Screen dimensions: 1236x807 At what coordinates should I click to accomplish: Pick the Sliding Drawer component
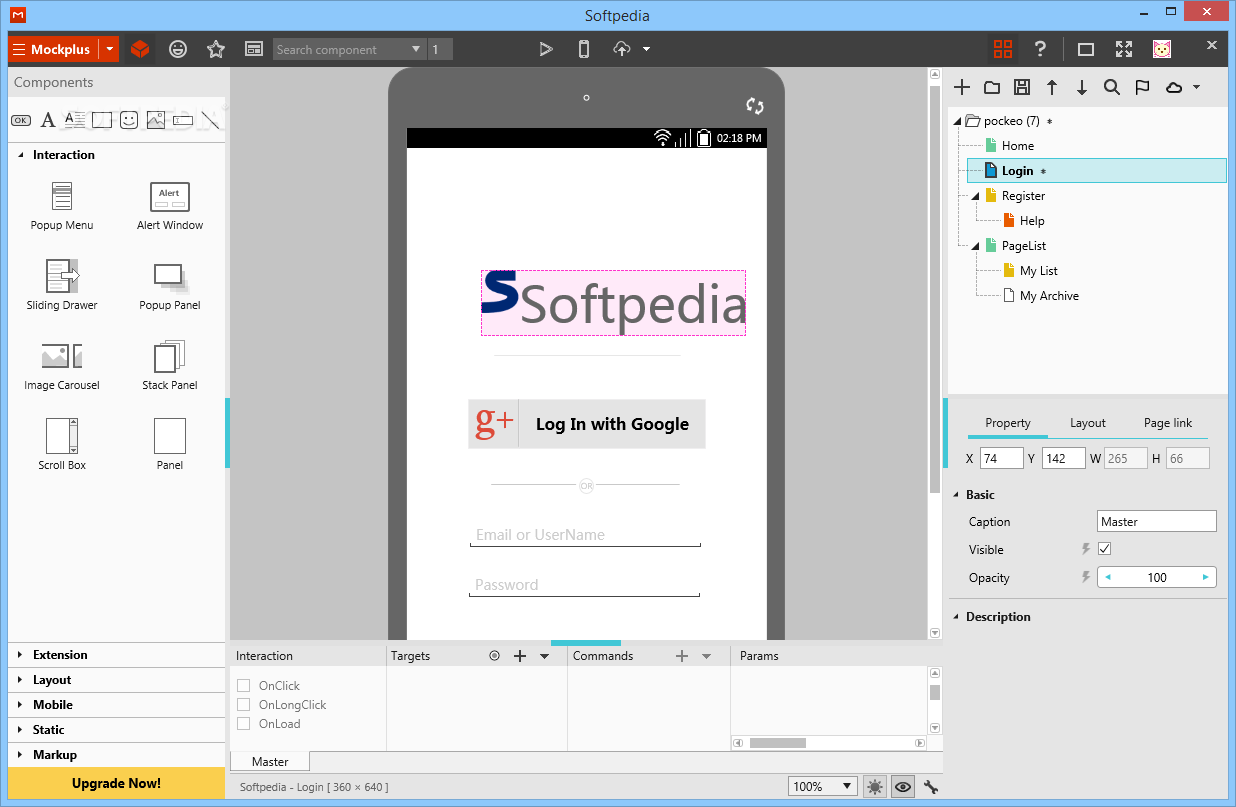coord(62,285)
